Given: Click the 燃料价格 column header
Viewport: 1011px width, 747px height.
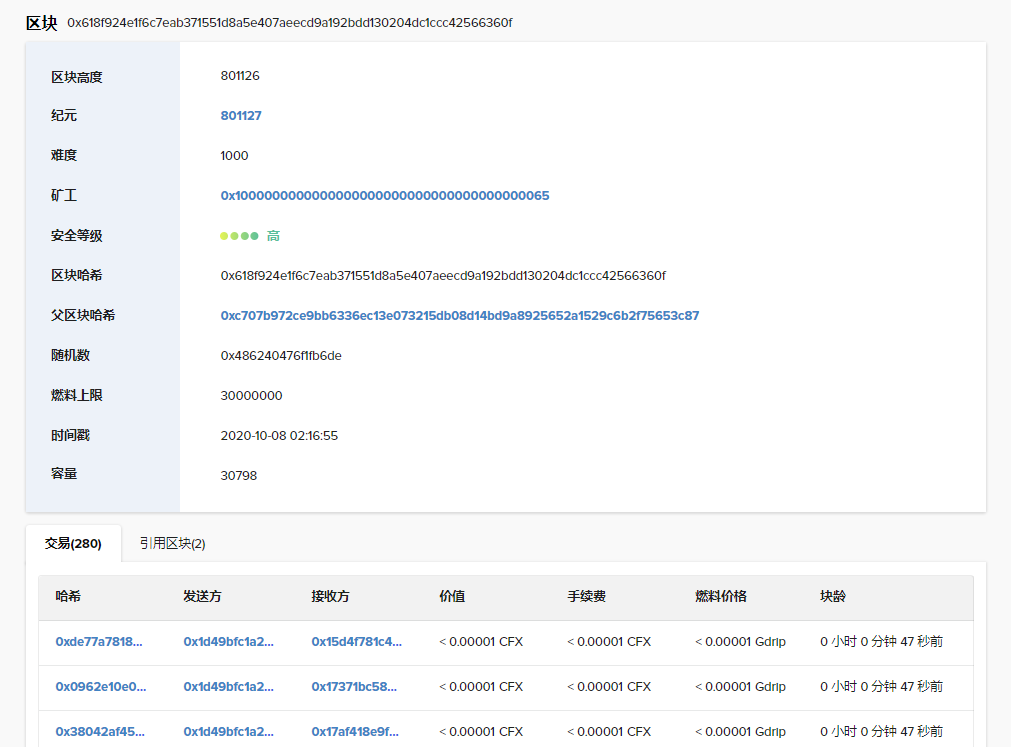Looking at the screenshot, I should [721, 597].
